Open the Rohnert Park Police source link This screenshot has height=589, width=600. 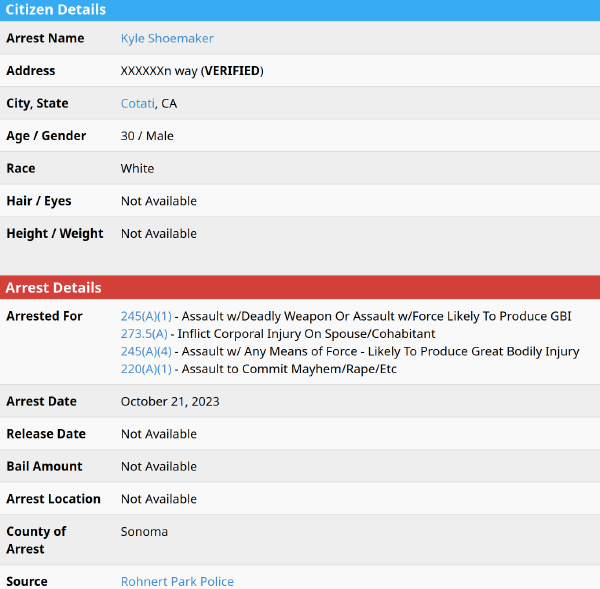pos(177,581)
